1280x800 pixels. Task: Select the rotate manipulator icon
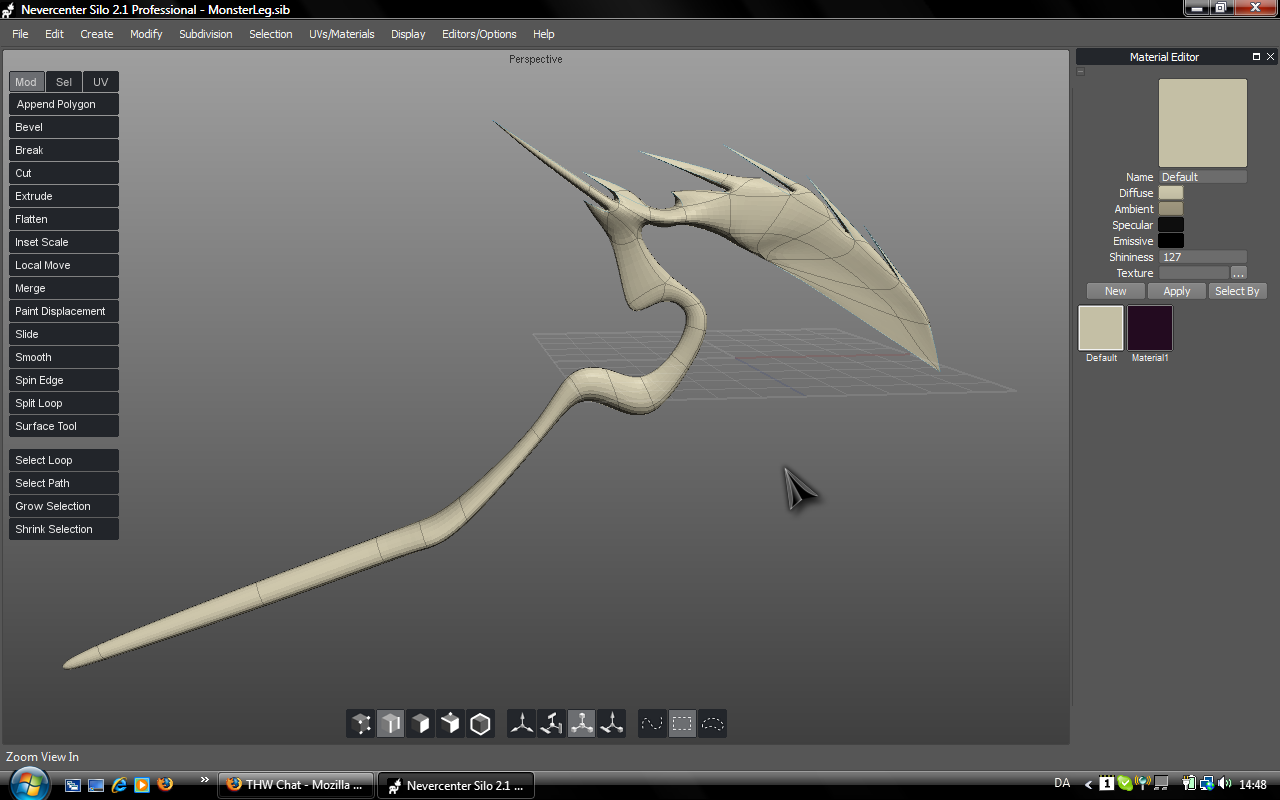[552, 723]
